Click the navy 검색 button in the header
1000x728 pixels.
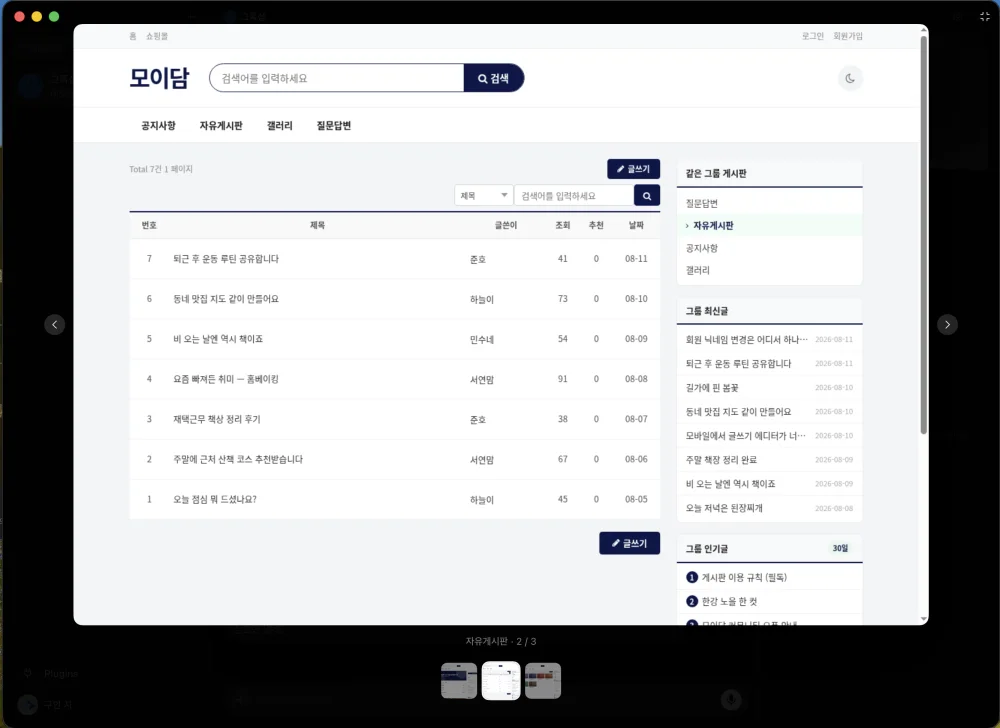pos(494,78)
